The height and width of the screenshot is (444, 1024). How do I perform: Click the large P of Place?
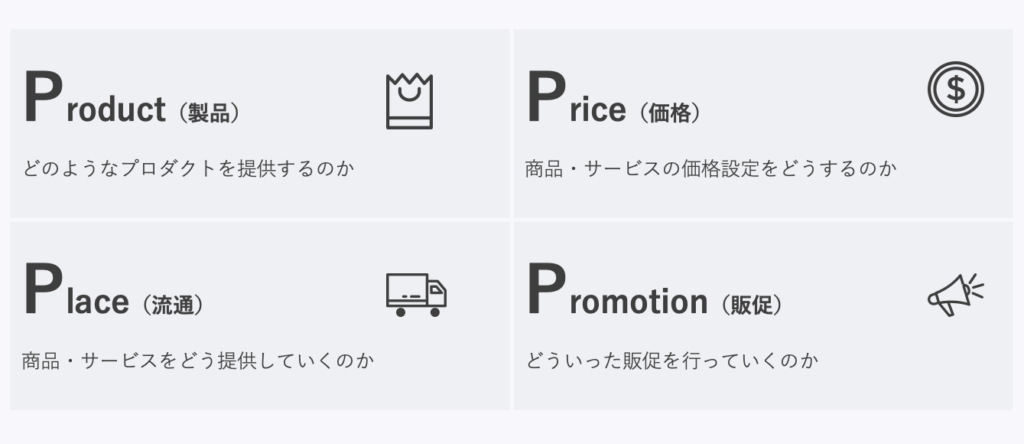coord(43,289)
